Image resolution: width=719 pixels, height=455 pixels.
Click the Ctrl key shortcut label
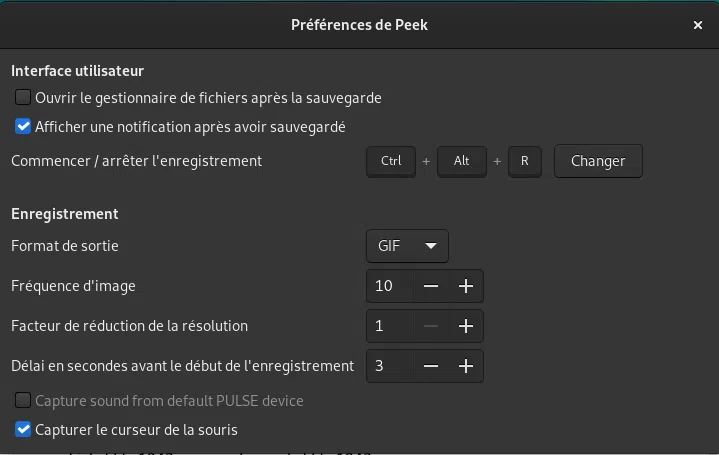pos(391,161)
